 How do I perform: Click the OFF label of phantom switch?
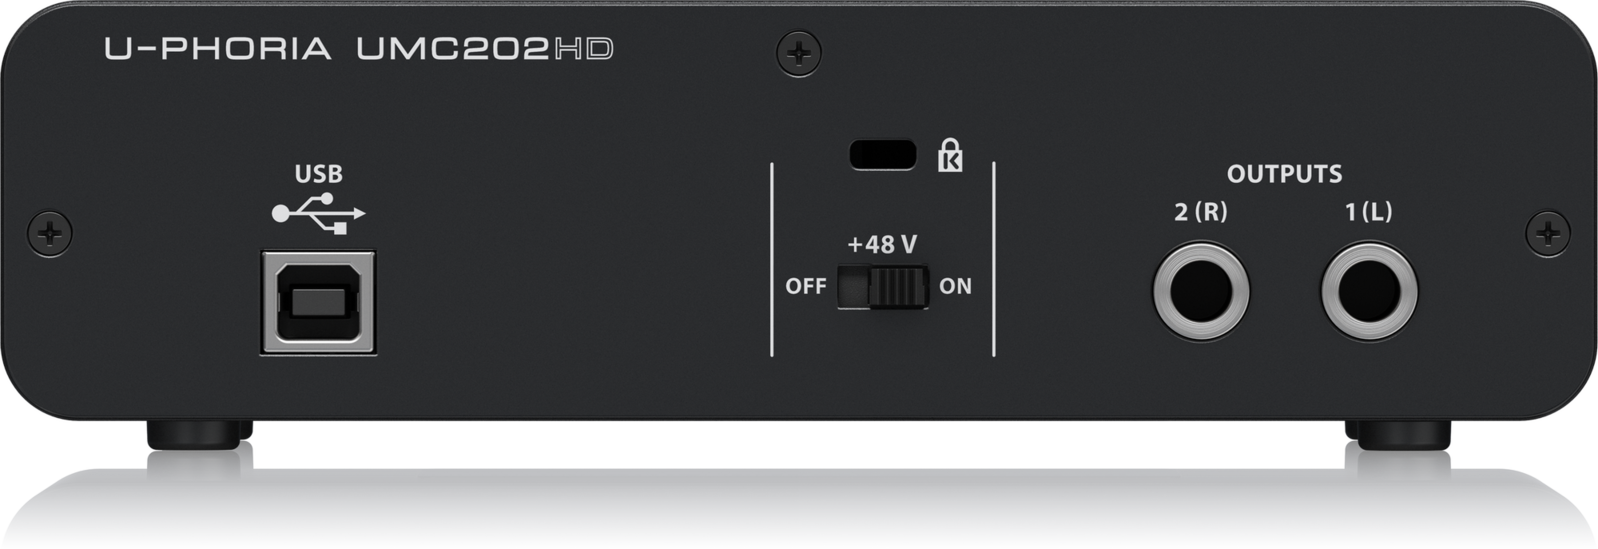coord(806,287)
